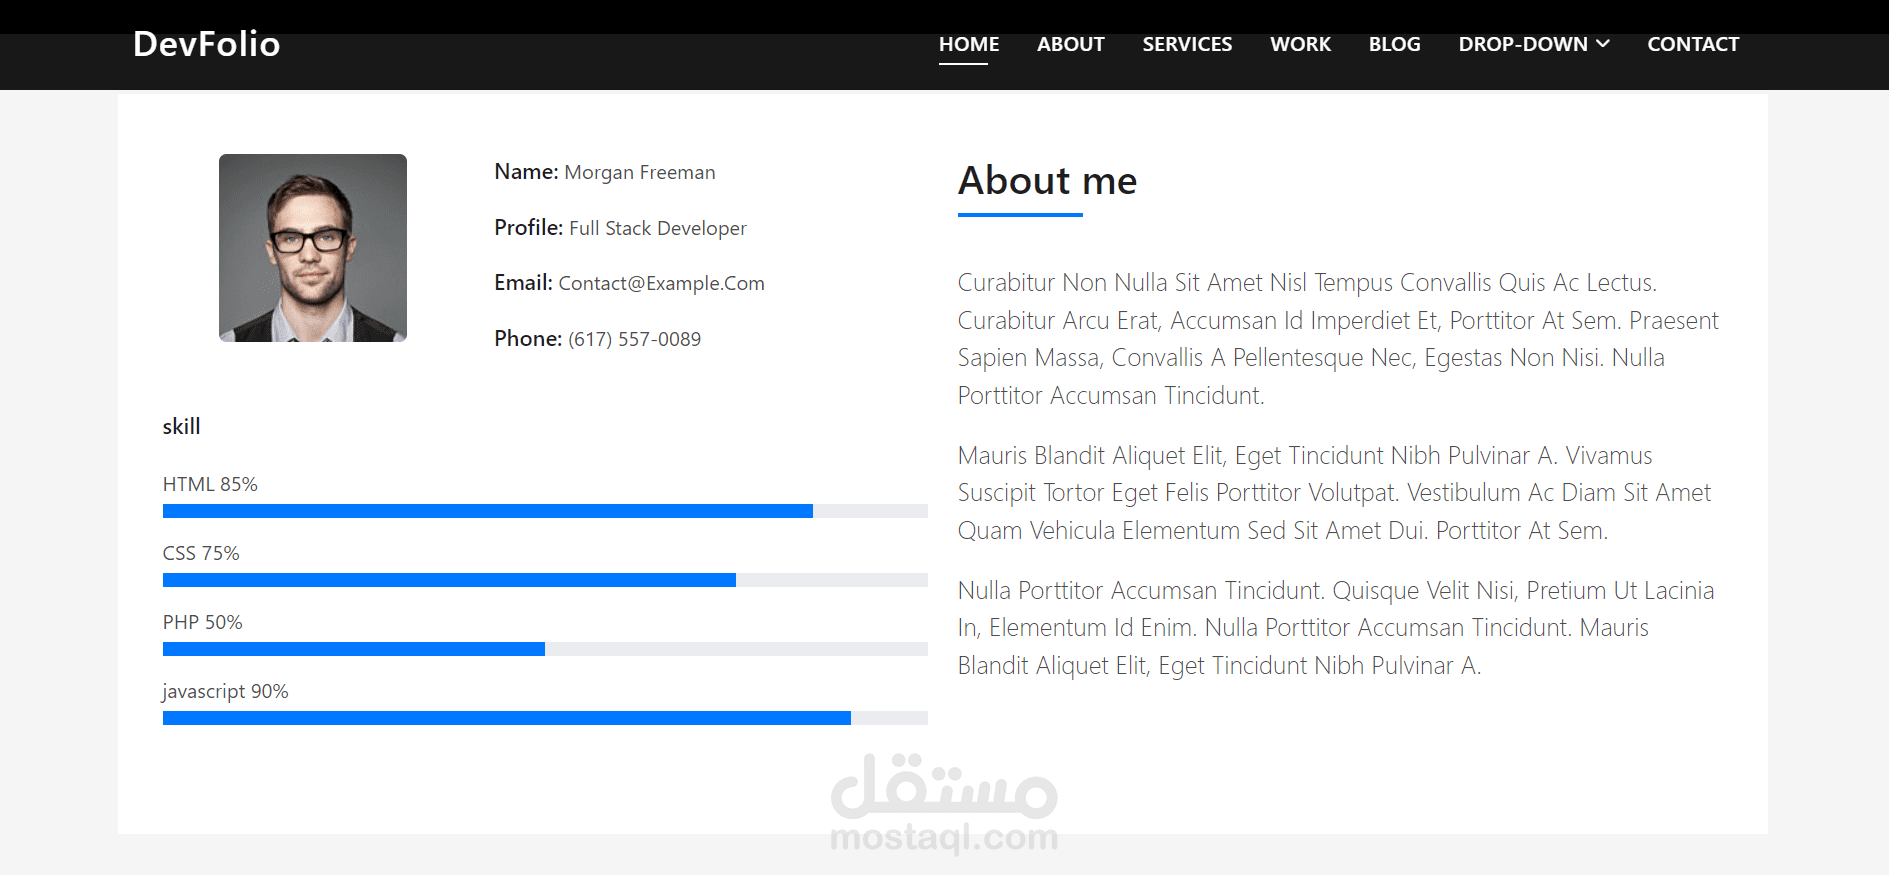1889x875 pixels.
Task: Click the 'About me' heading
Action: tap(1047, 181)
